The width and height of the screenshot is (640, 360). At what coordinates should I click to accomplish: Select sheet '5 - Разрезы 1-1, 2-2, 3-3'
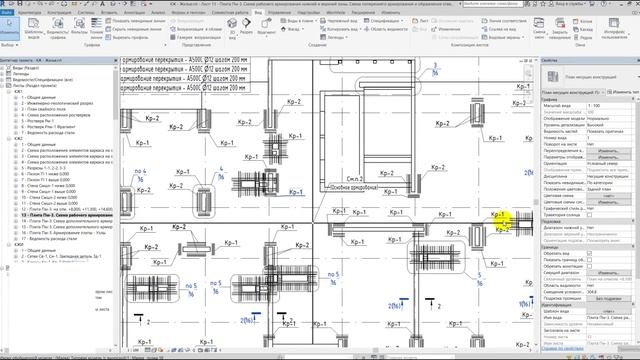pyautogui.click(x=43, y=168)
